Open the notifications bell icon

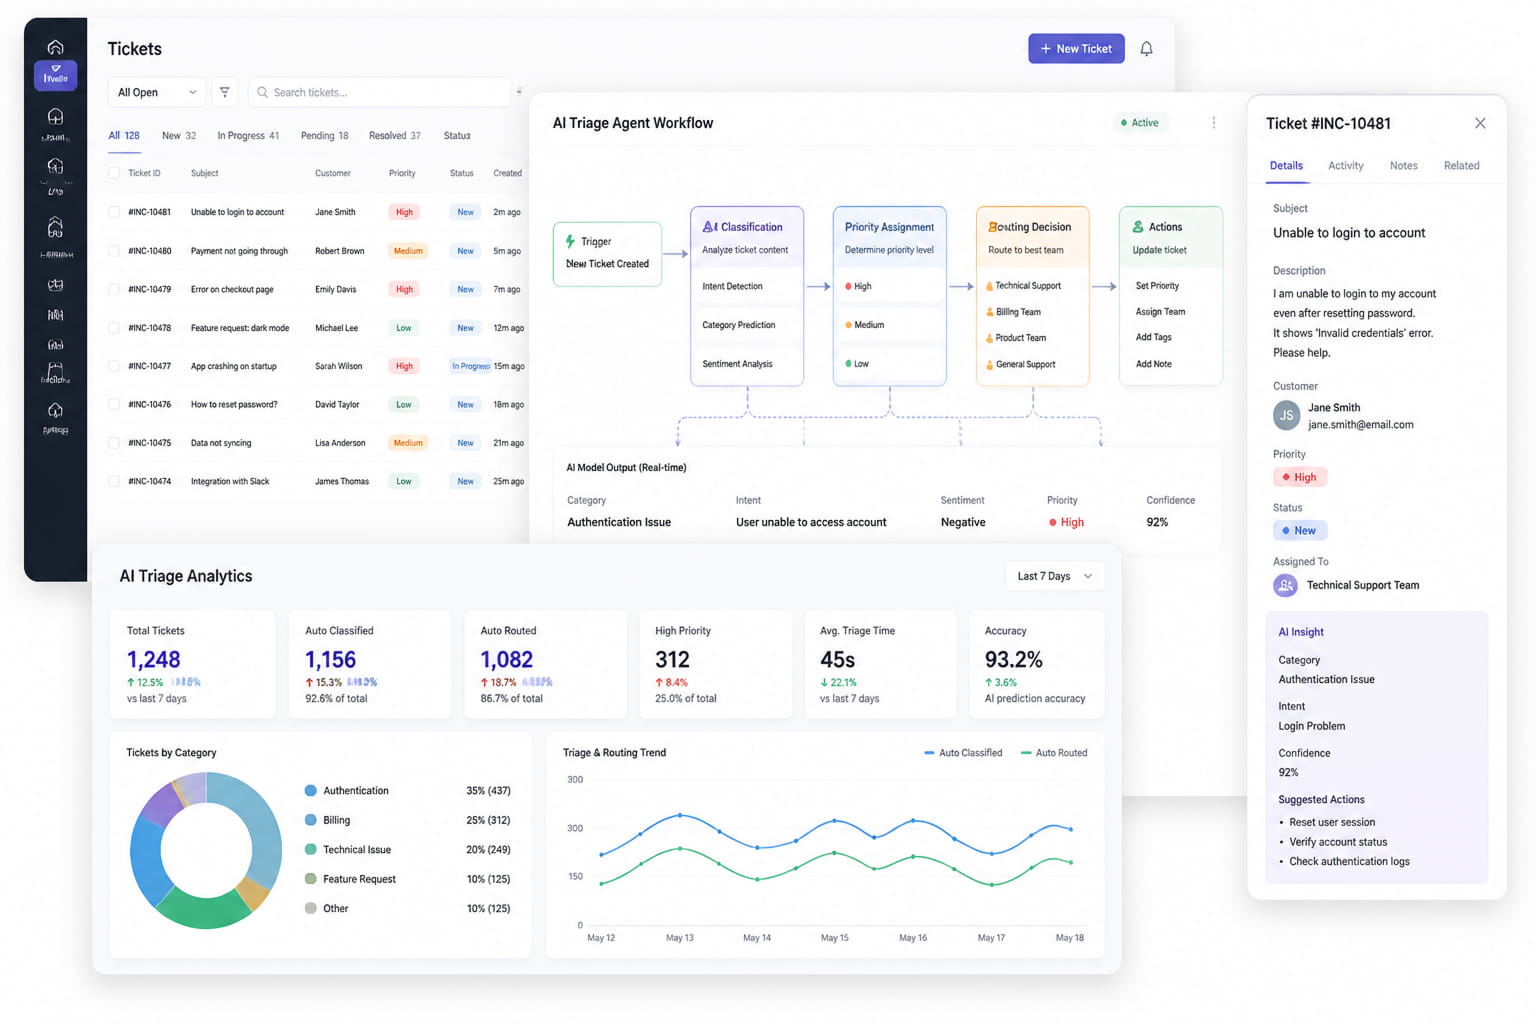click(1146, 48)
